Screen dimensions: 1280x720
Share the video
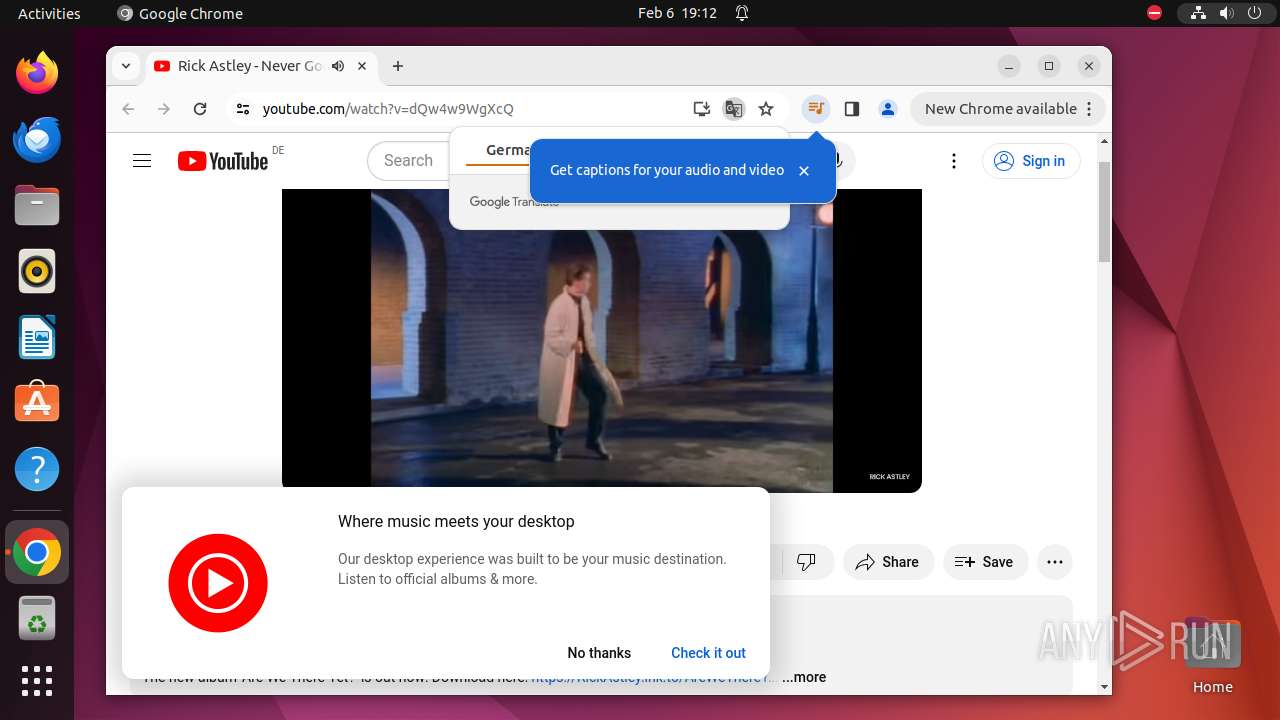coord(888,562)
